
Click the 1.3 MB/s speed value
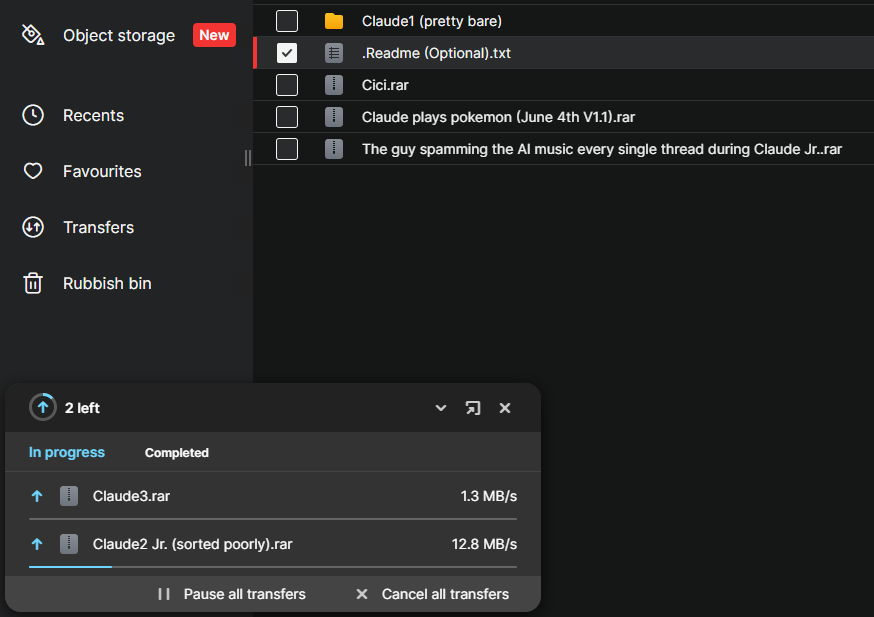pos(488,496)
